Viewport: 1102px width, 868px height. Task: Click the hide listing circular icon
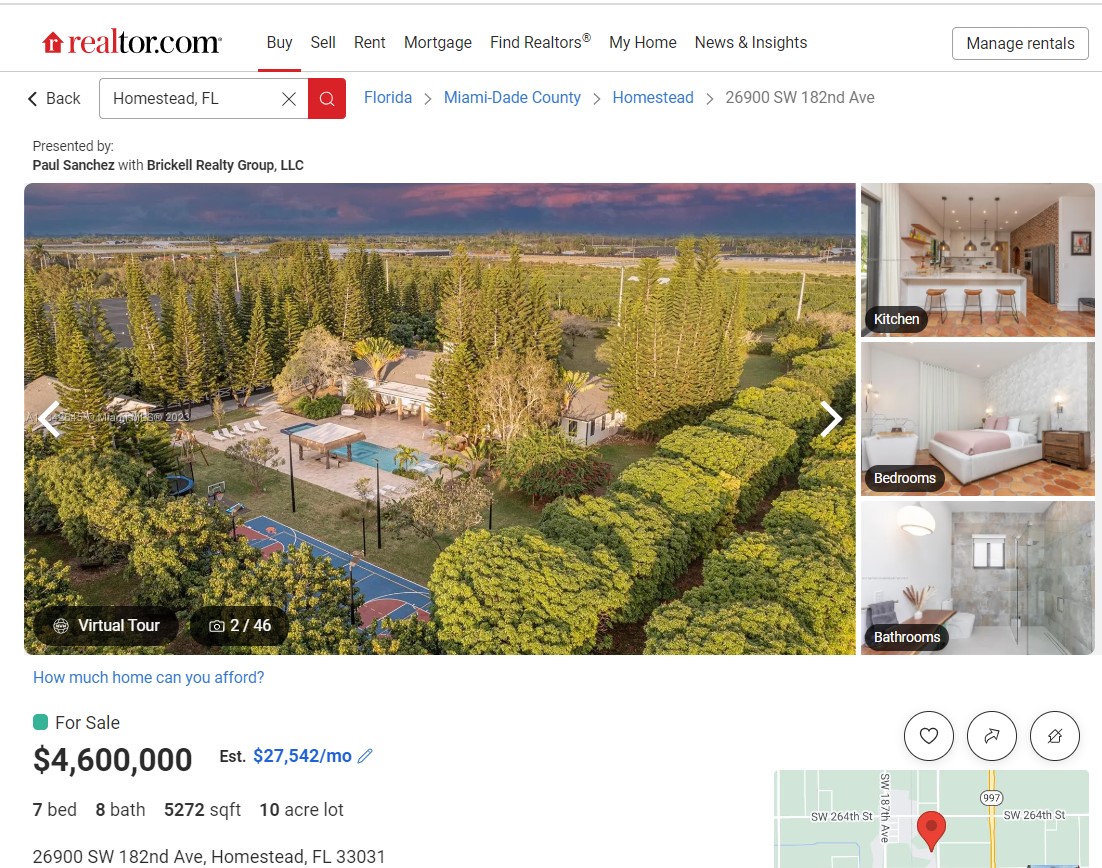[1054, 736]
